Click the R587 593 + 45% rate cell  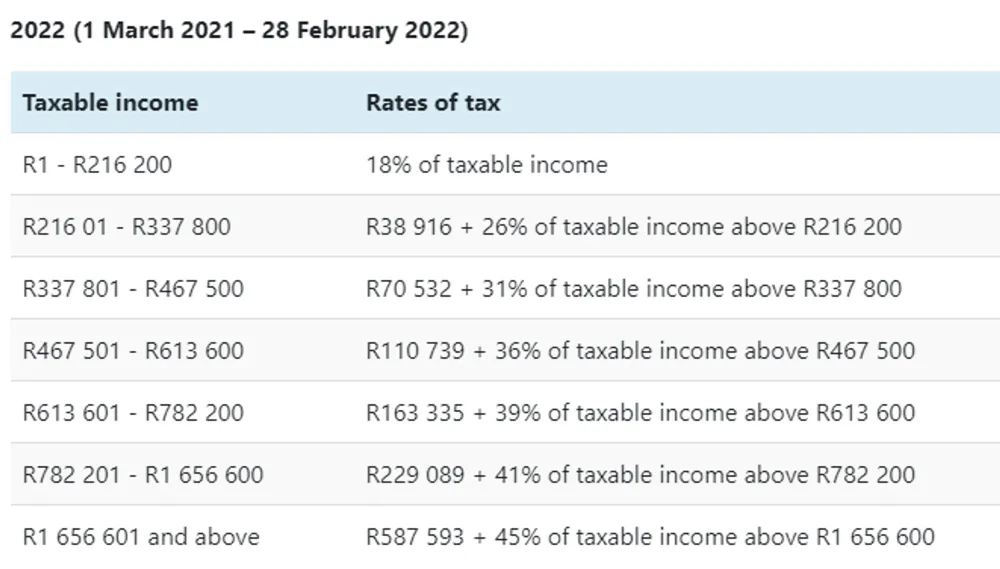[651, 536]
